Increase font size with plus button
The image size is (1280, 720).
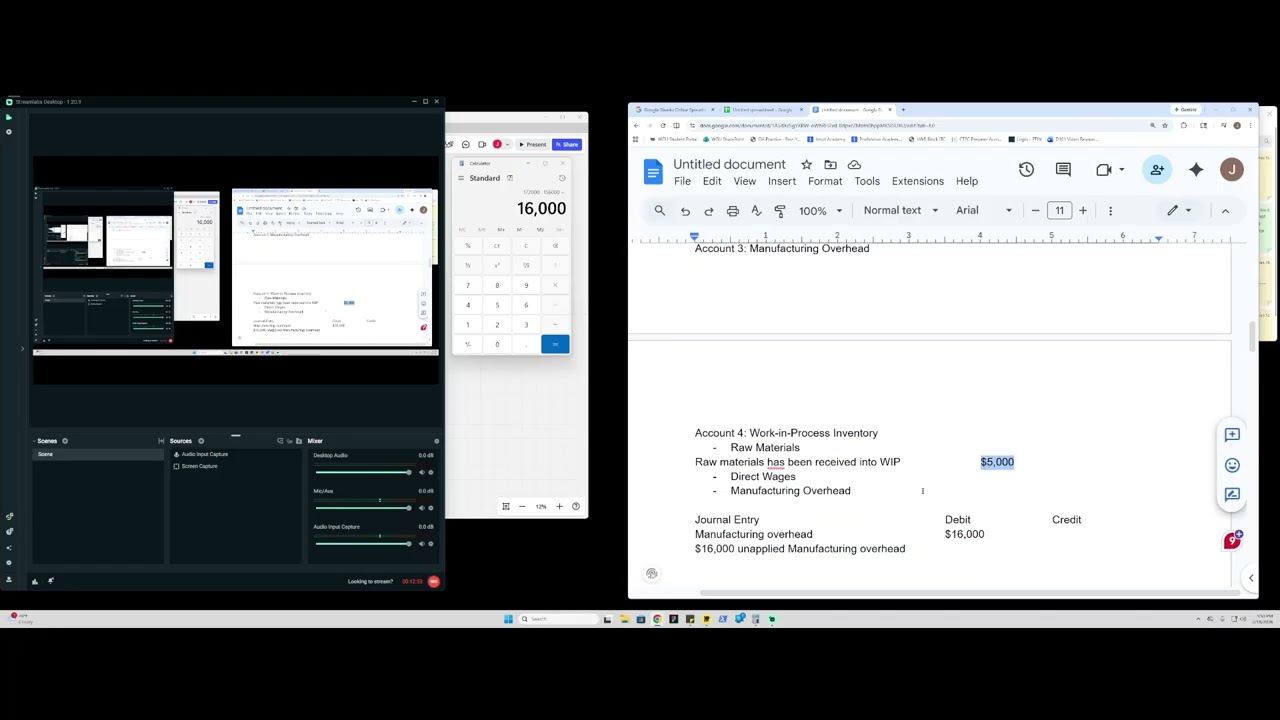click(1082, 211)
